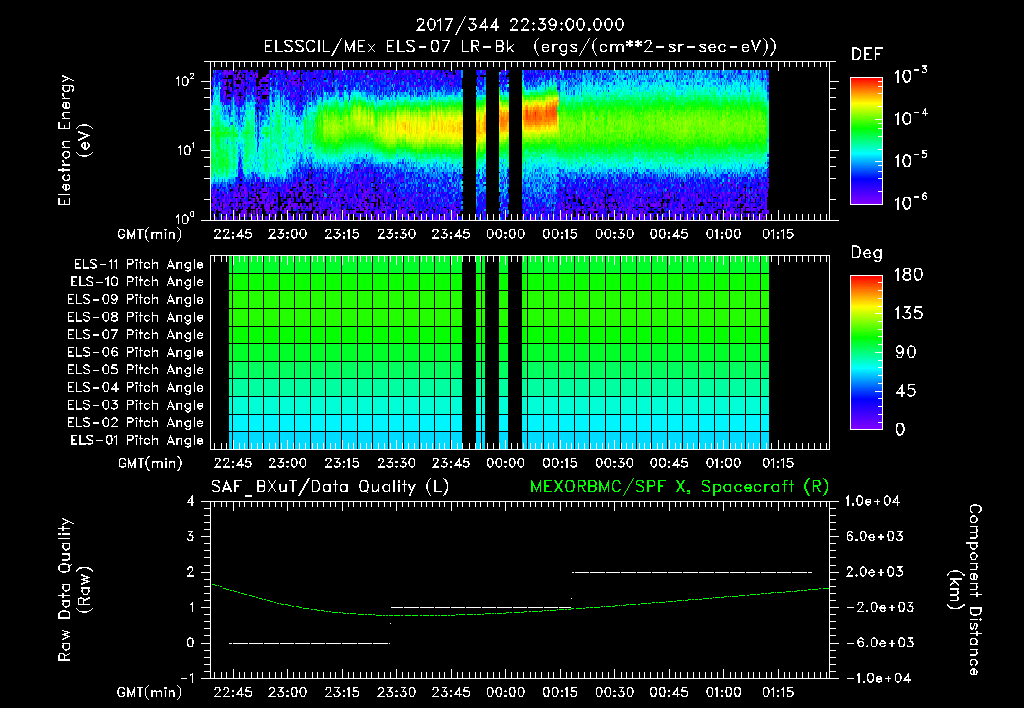Select the ELS-06 Pitch Angle row label

(136, 352)
